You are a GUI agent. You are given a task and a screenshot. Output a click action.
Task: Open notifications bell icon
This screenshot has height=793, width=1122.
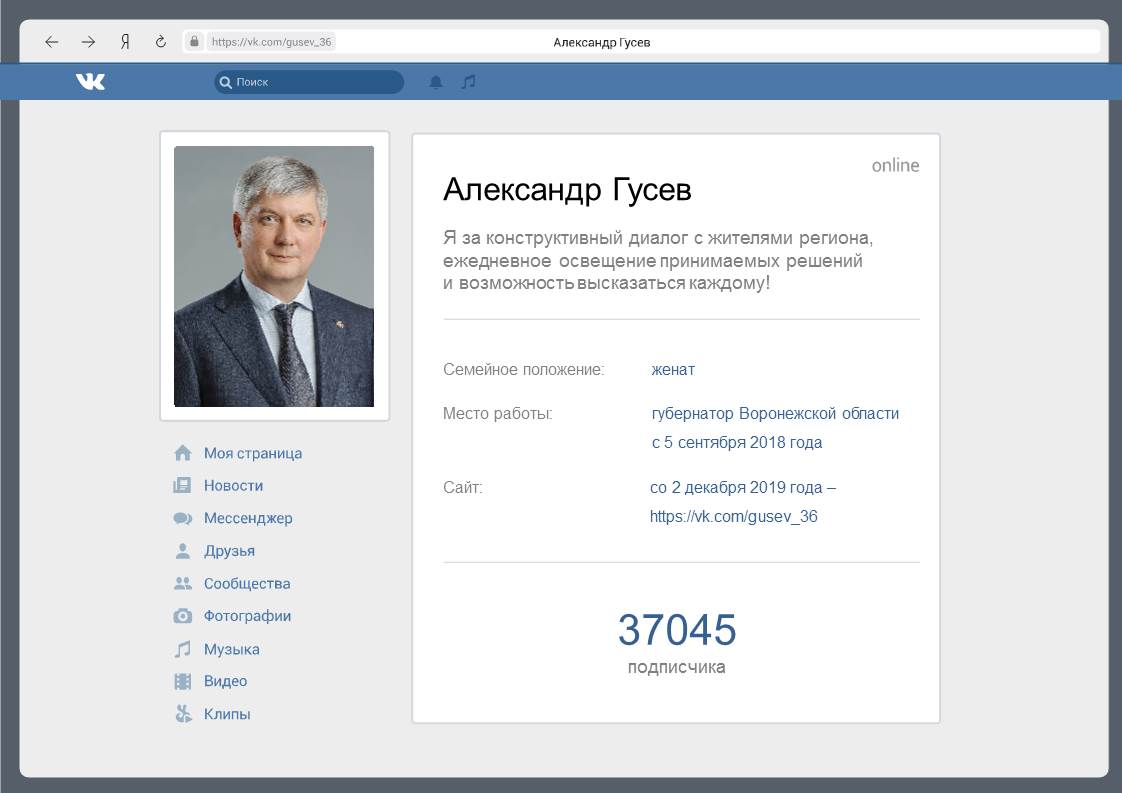(x=436, y=82)
